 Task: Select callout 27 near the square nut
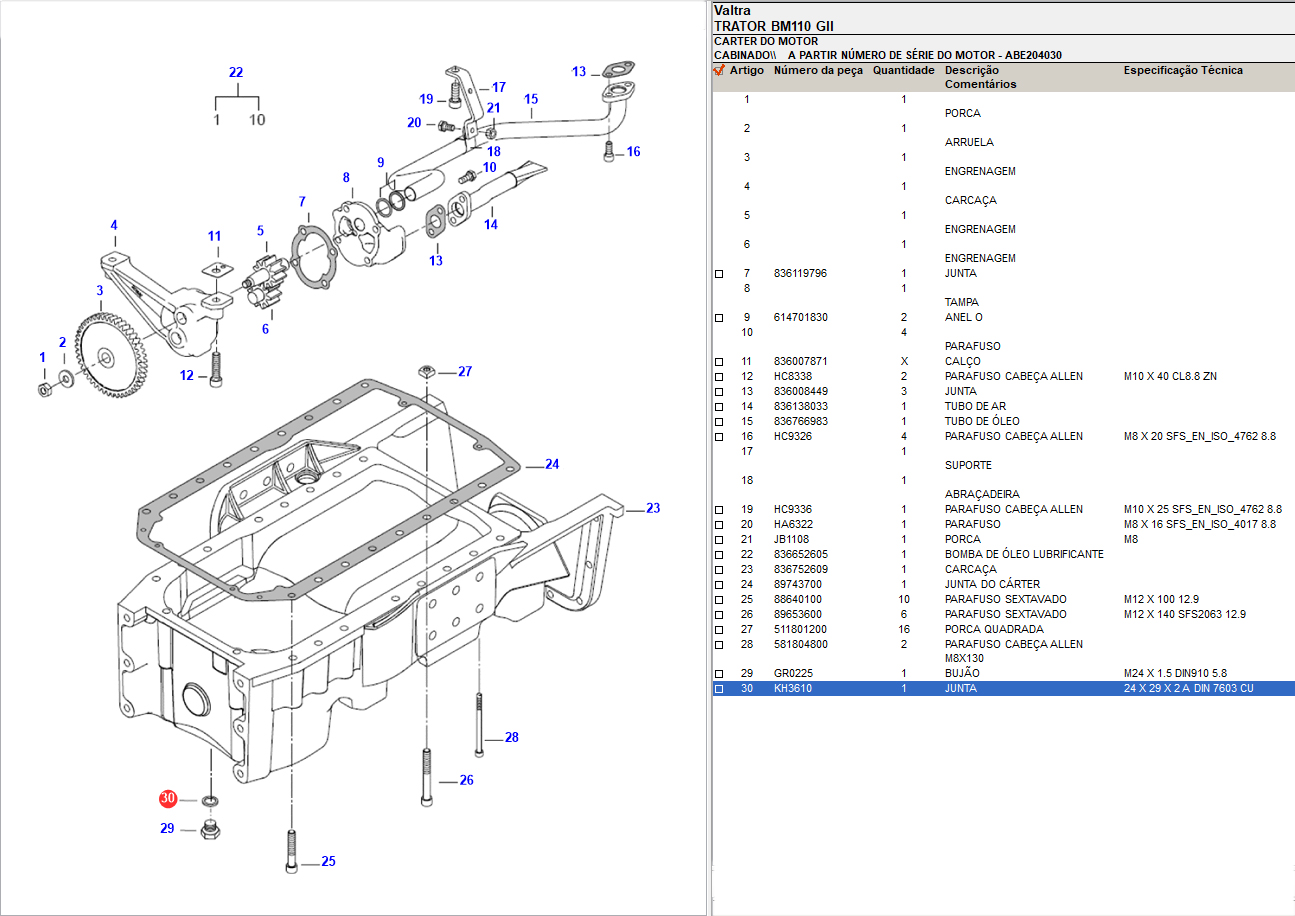(464, 371)
